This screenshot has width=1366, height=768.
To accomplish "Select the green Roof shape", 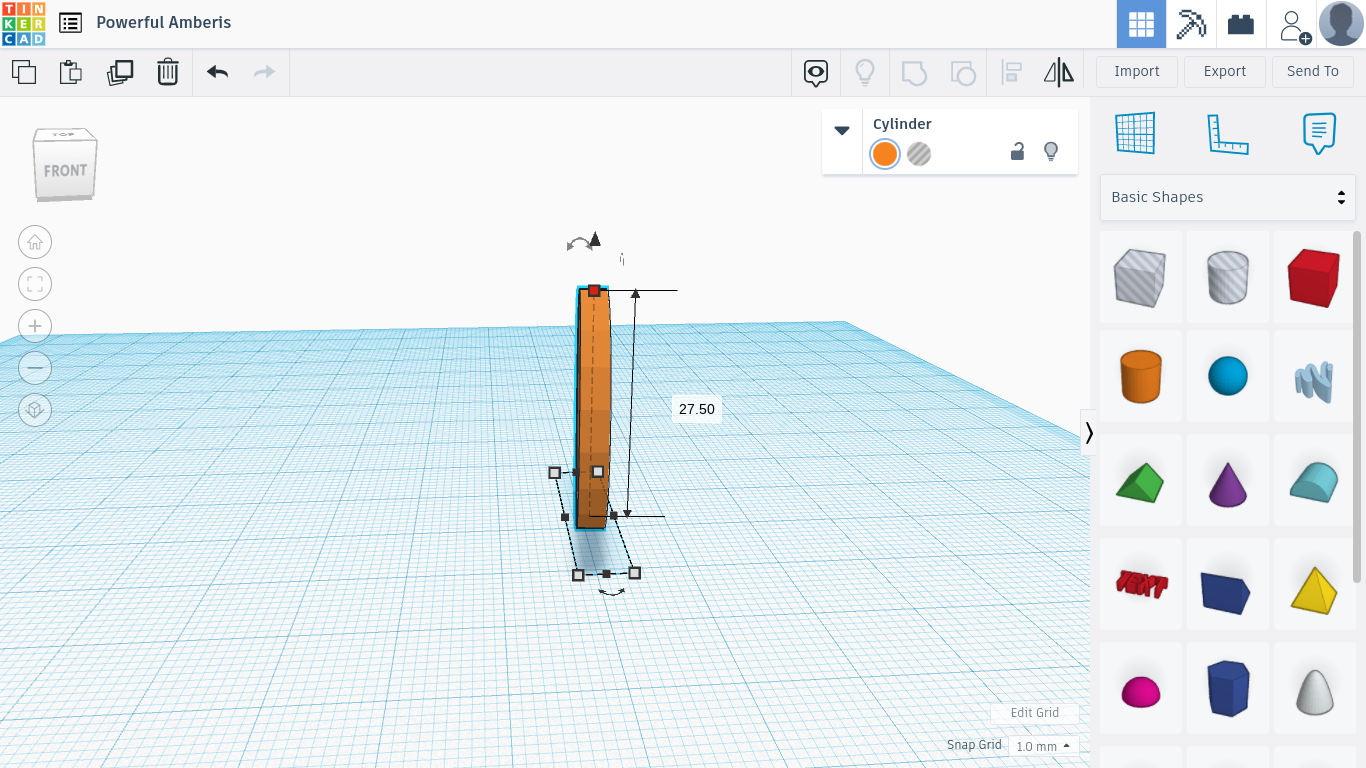I will click(1141, 481).
